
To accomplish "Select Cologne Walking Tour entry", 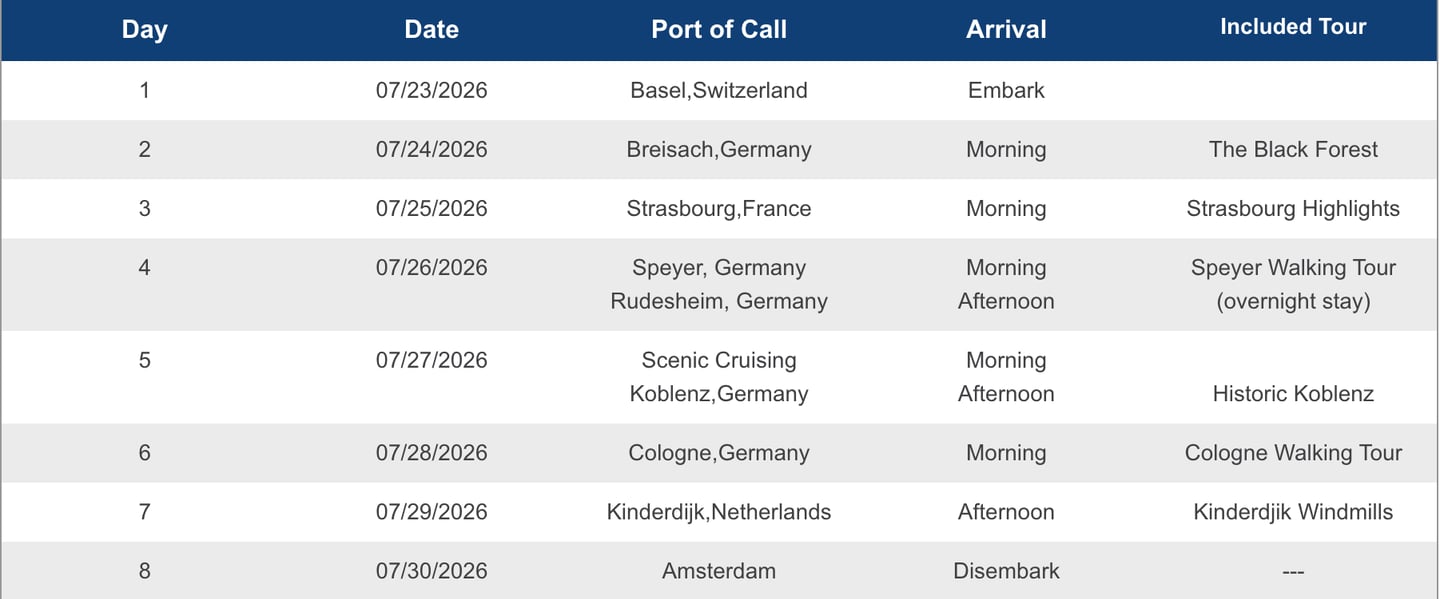I will coord(1293,453).
